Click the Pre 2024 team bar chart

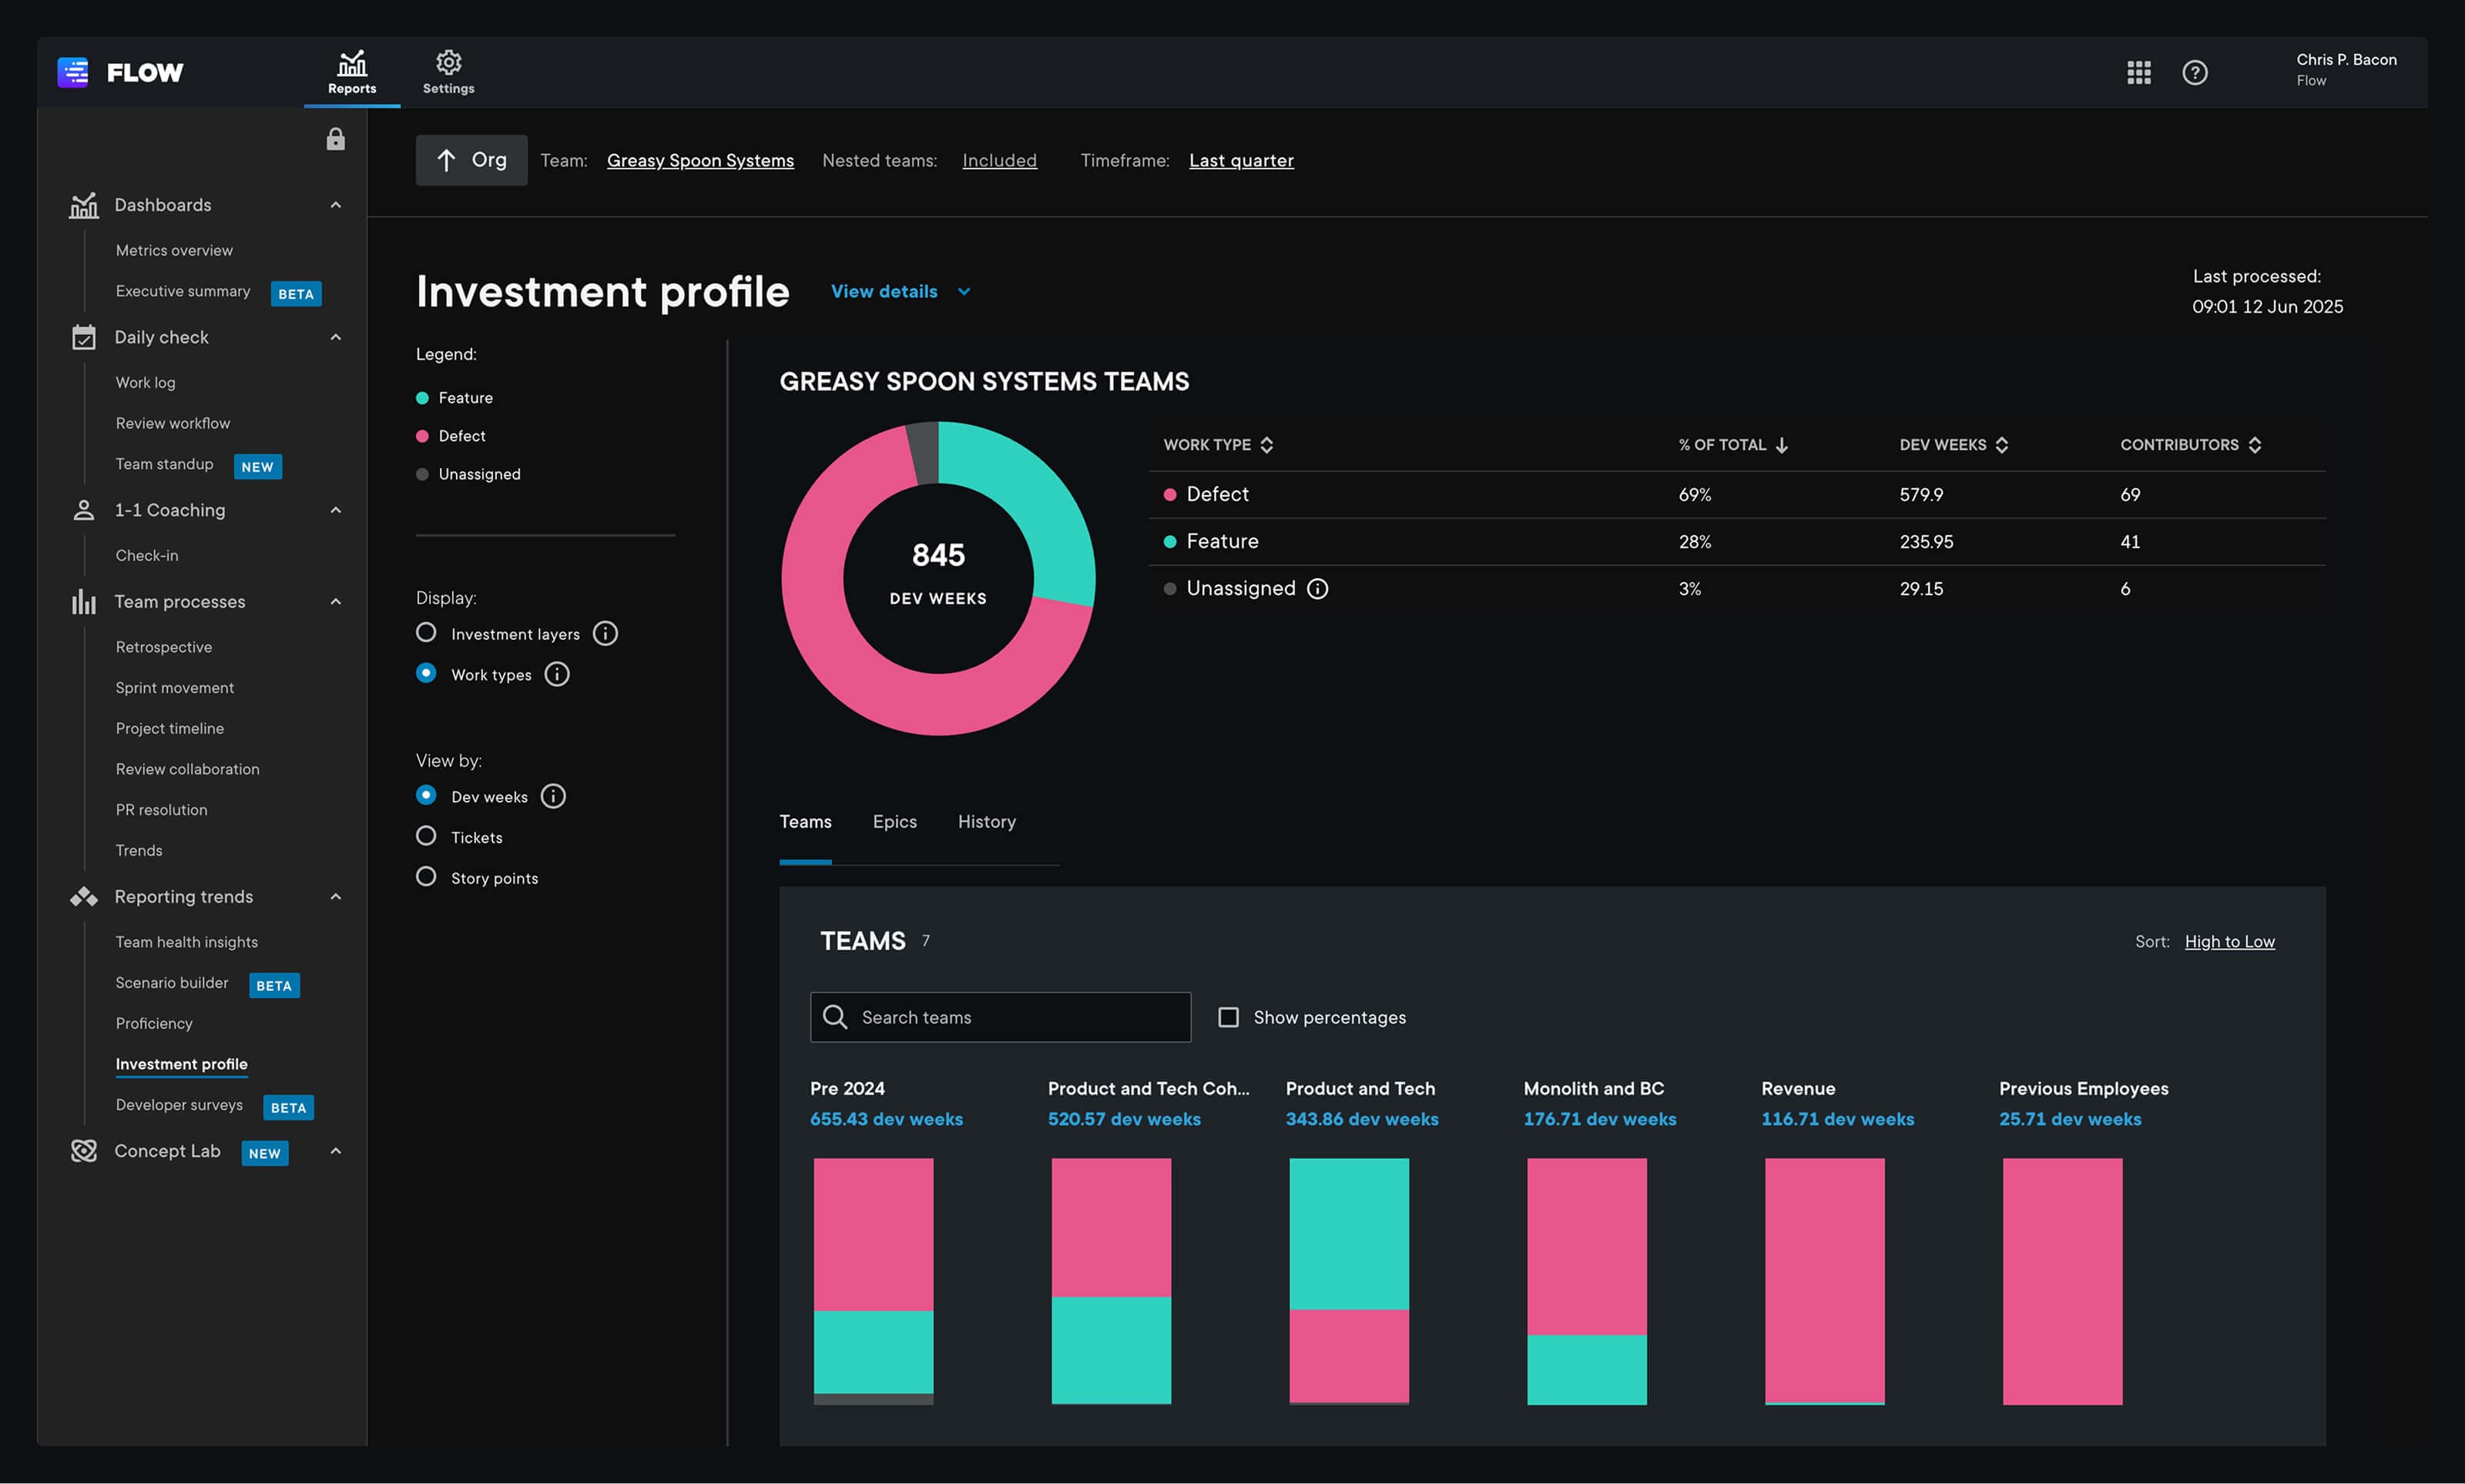click(873, 1281)
